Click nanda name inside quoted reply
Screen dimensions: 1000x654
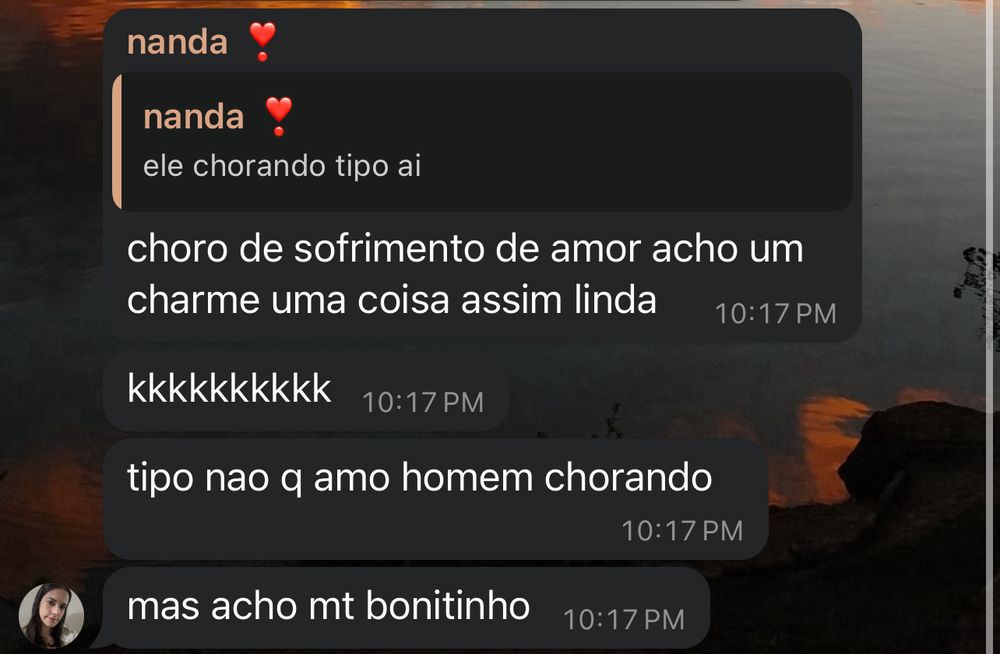(x=194, y=117)
